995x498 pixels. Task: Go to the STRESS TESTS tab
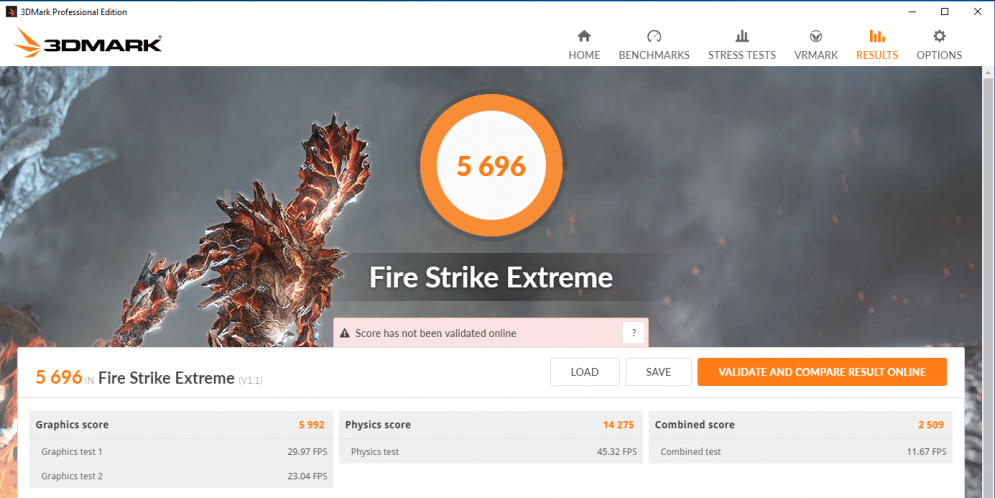click(742, 55)
